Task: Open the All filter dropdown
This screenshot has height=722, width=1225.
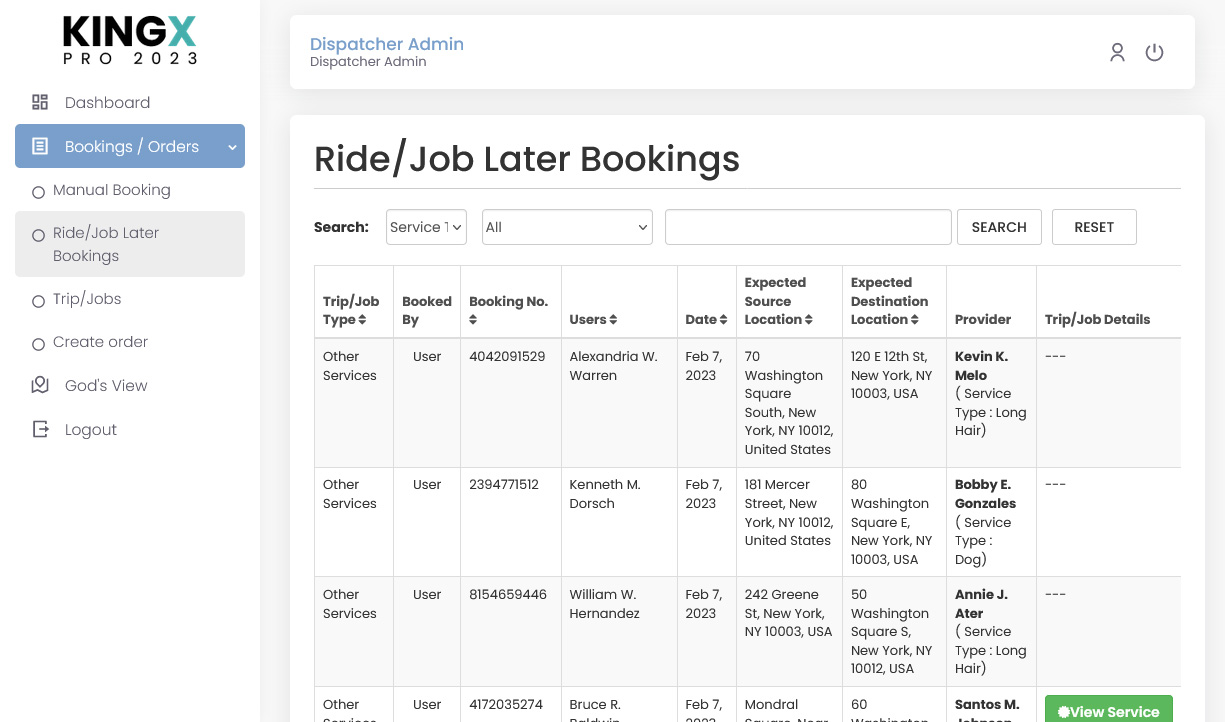Action: [x=567, y=227]
